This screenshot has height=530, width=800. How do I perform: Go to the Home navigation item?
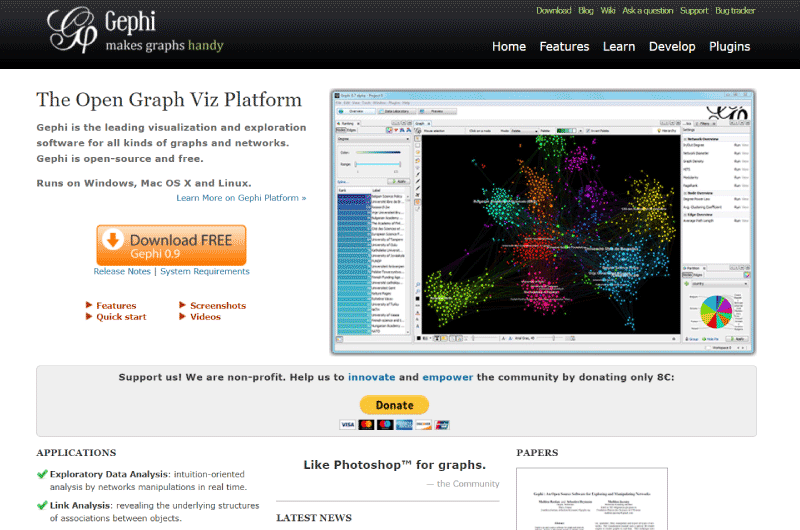tap(509, 46)
